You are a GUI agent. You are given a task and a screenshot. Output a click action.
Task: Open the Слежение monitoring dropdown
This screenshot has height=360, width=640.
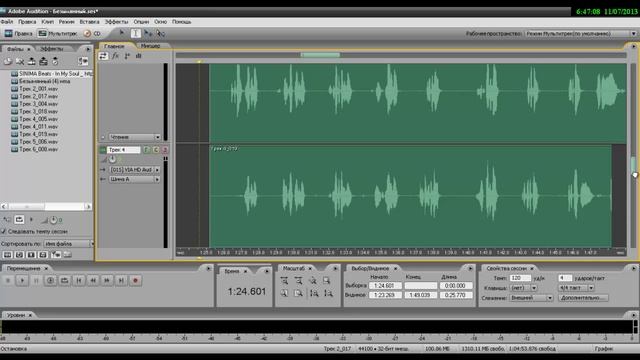(x=531, y=298)
